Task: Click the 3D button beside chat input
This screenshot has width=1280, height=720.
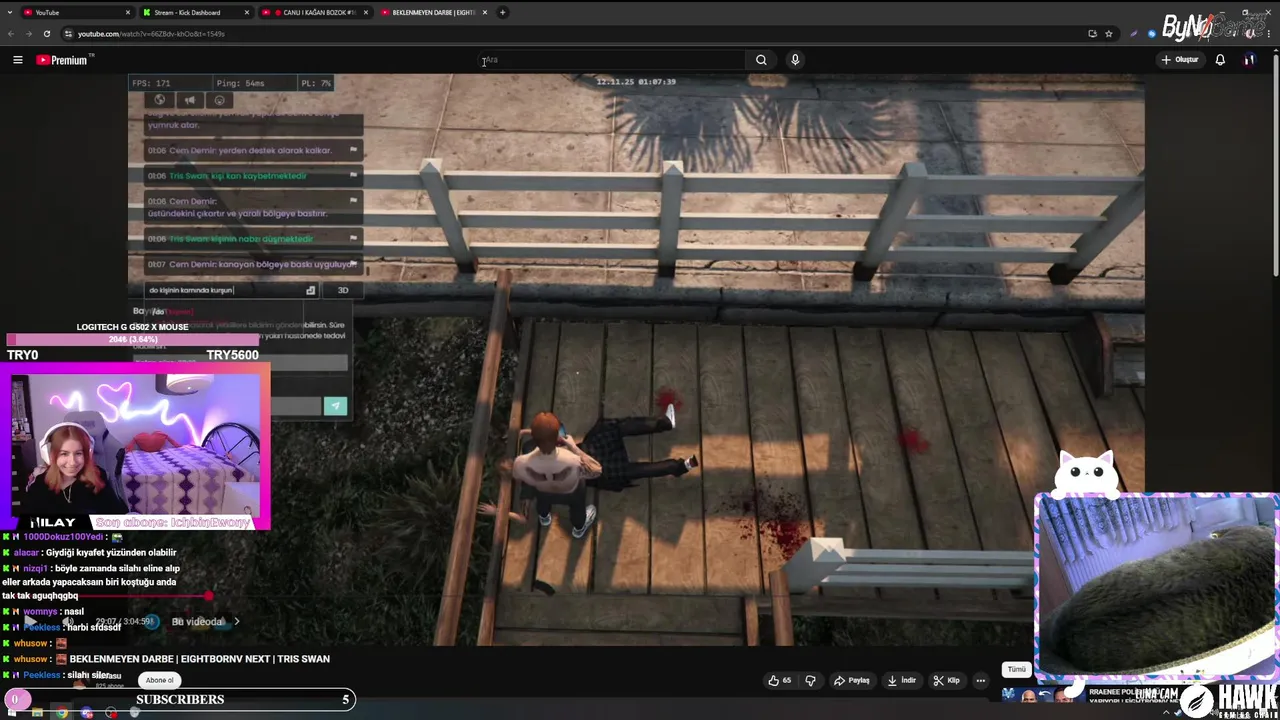Action: pyautogui.click(x=343, y=290)
